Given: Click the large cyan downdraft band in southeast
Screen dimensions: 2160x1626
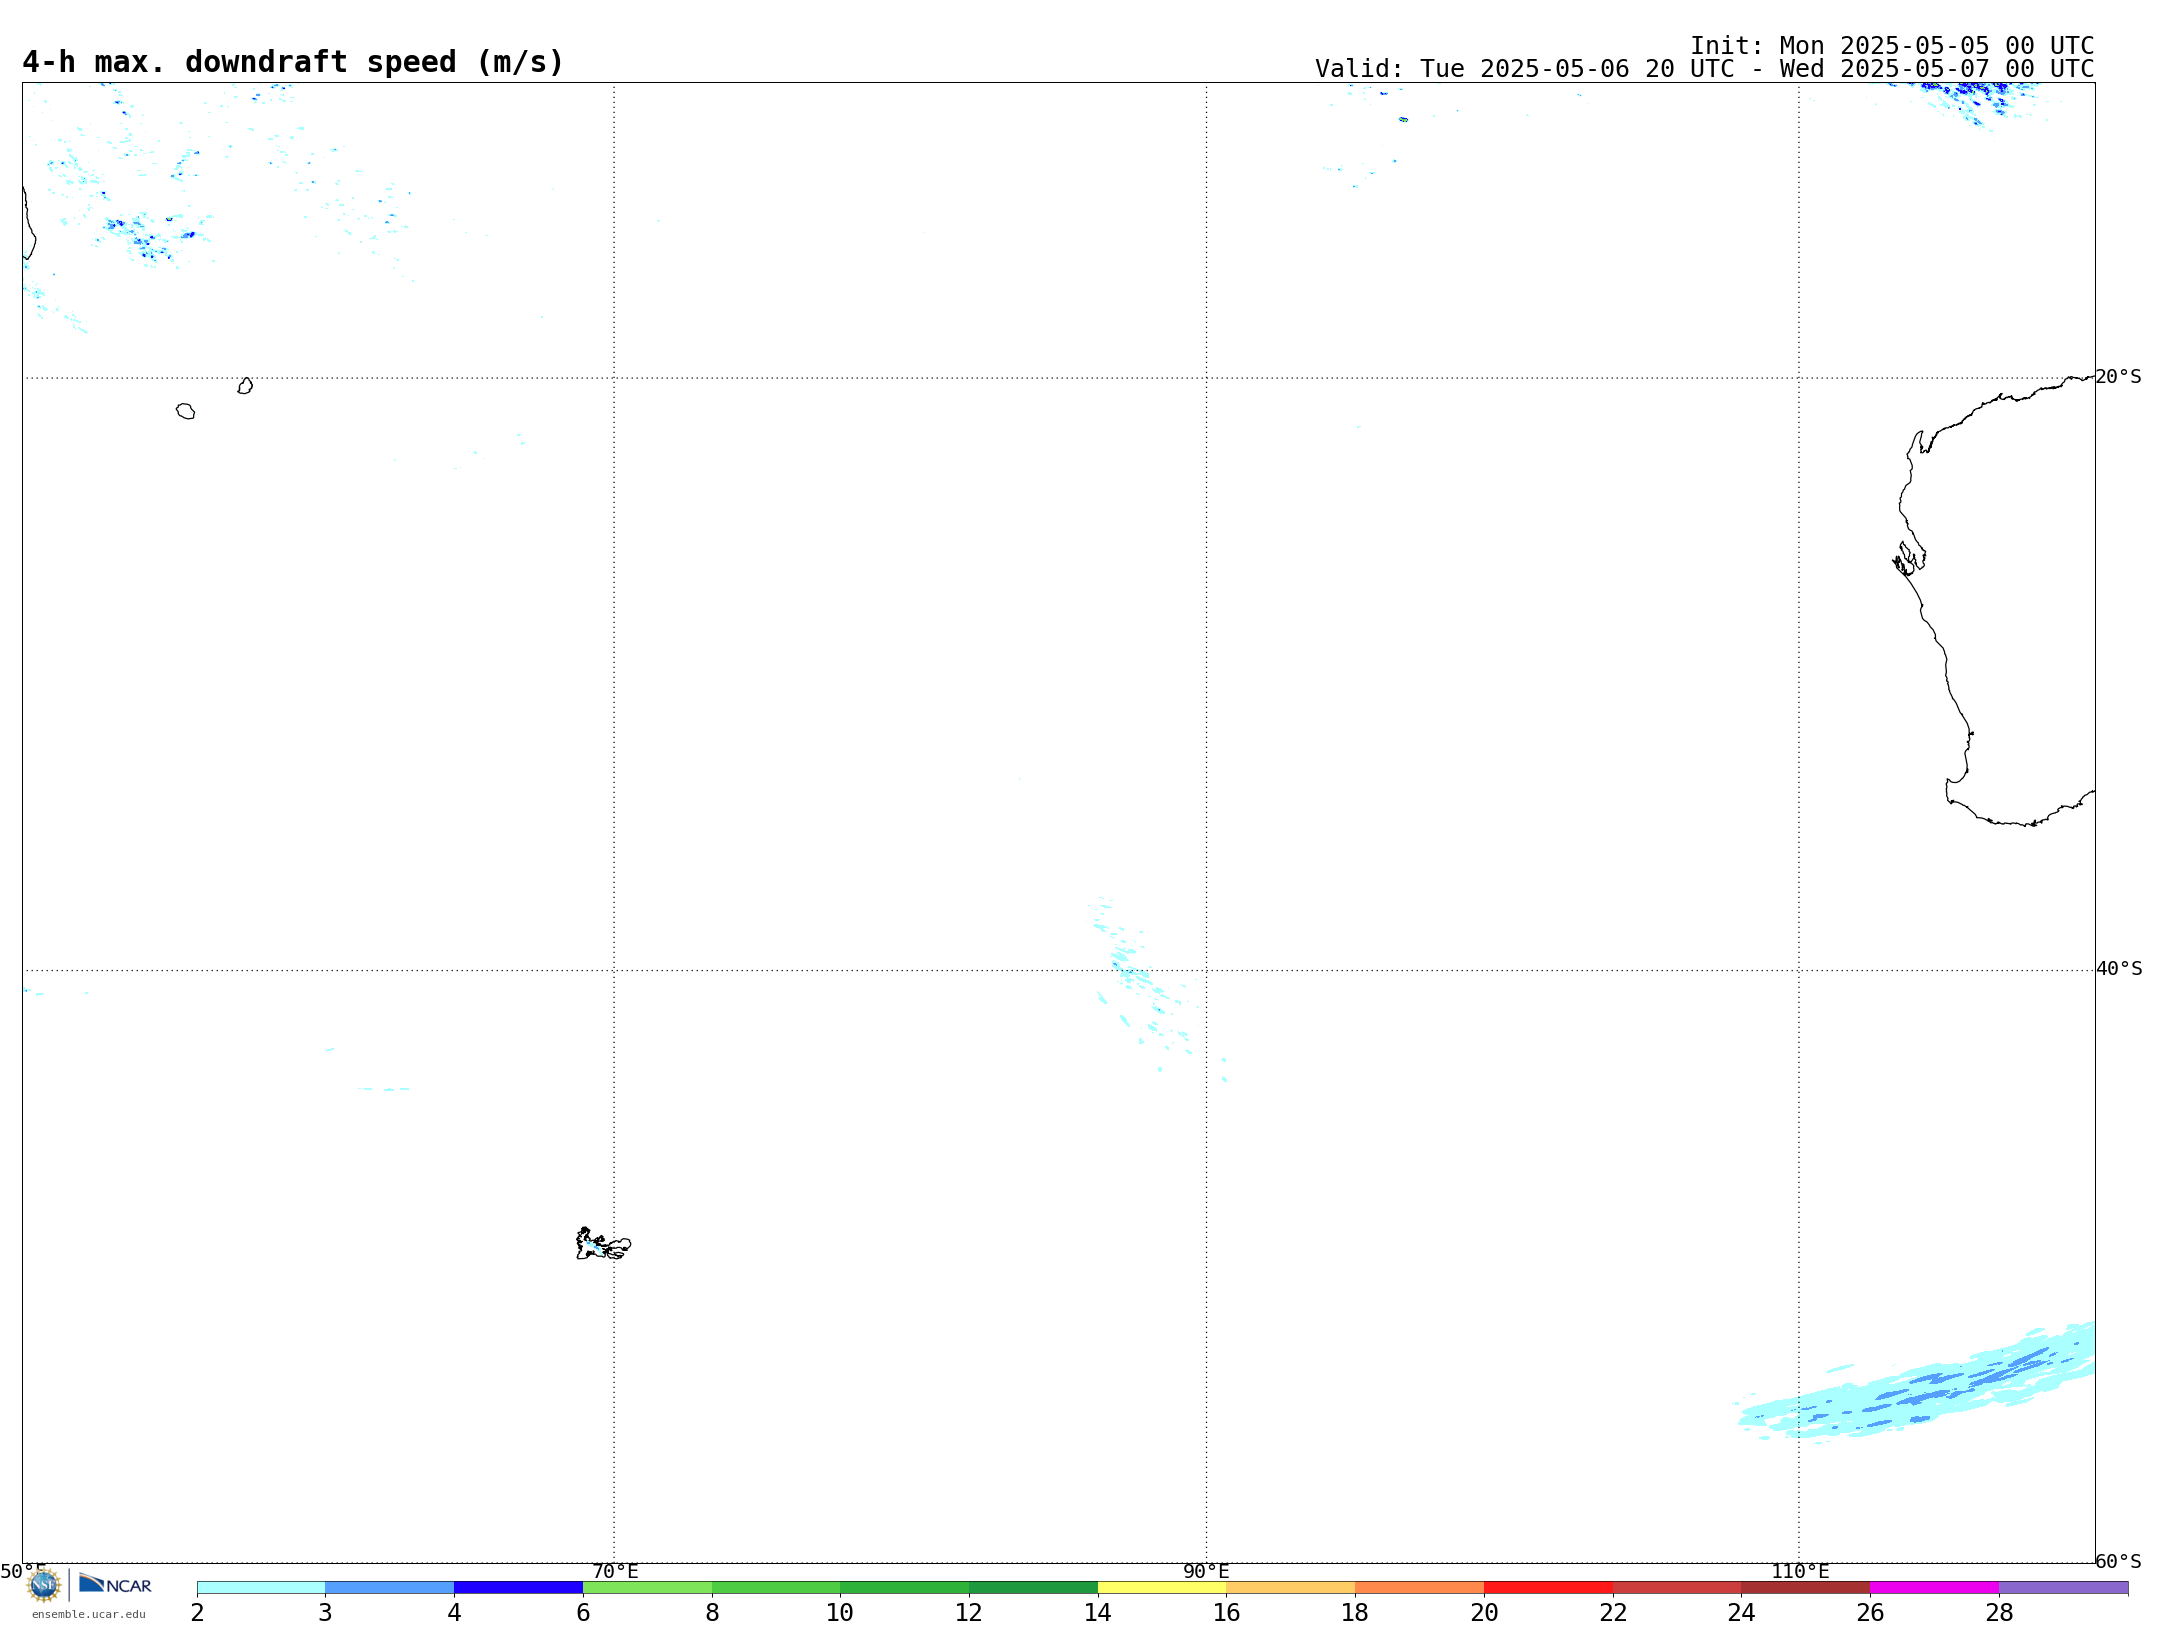Looking at the screenshot, I should 1917,1383.
